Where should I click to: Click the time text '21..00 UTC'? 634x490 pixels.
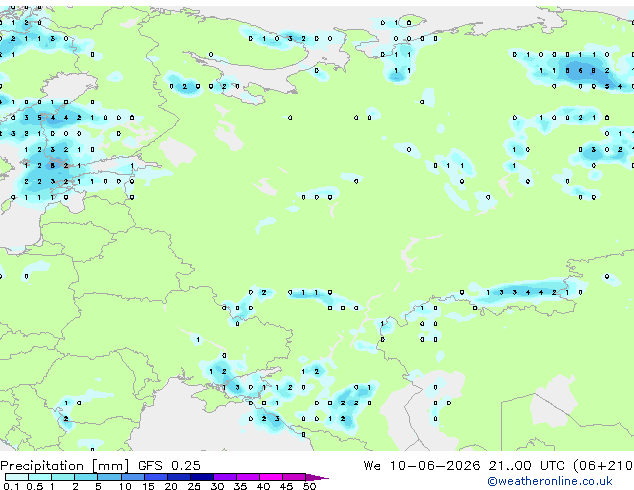pyautogui.click(x=526, y=466)
